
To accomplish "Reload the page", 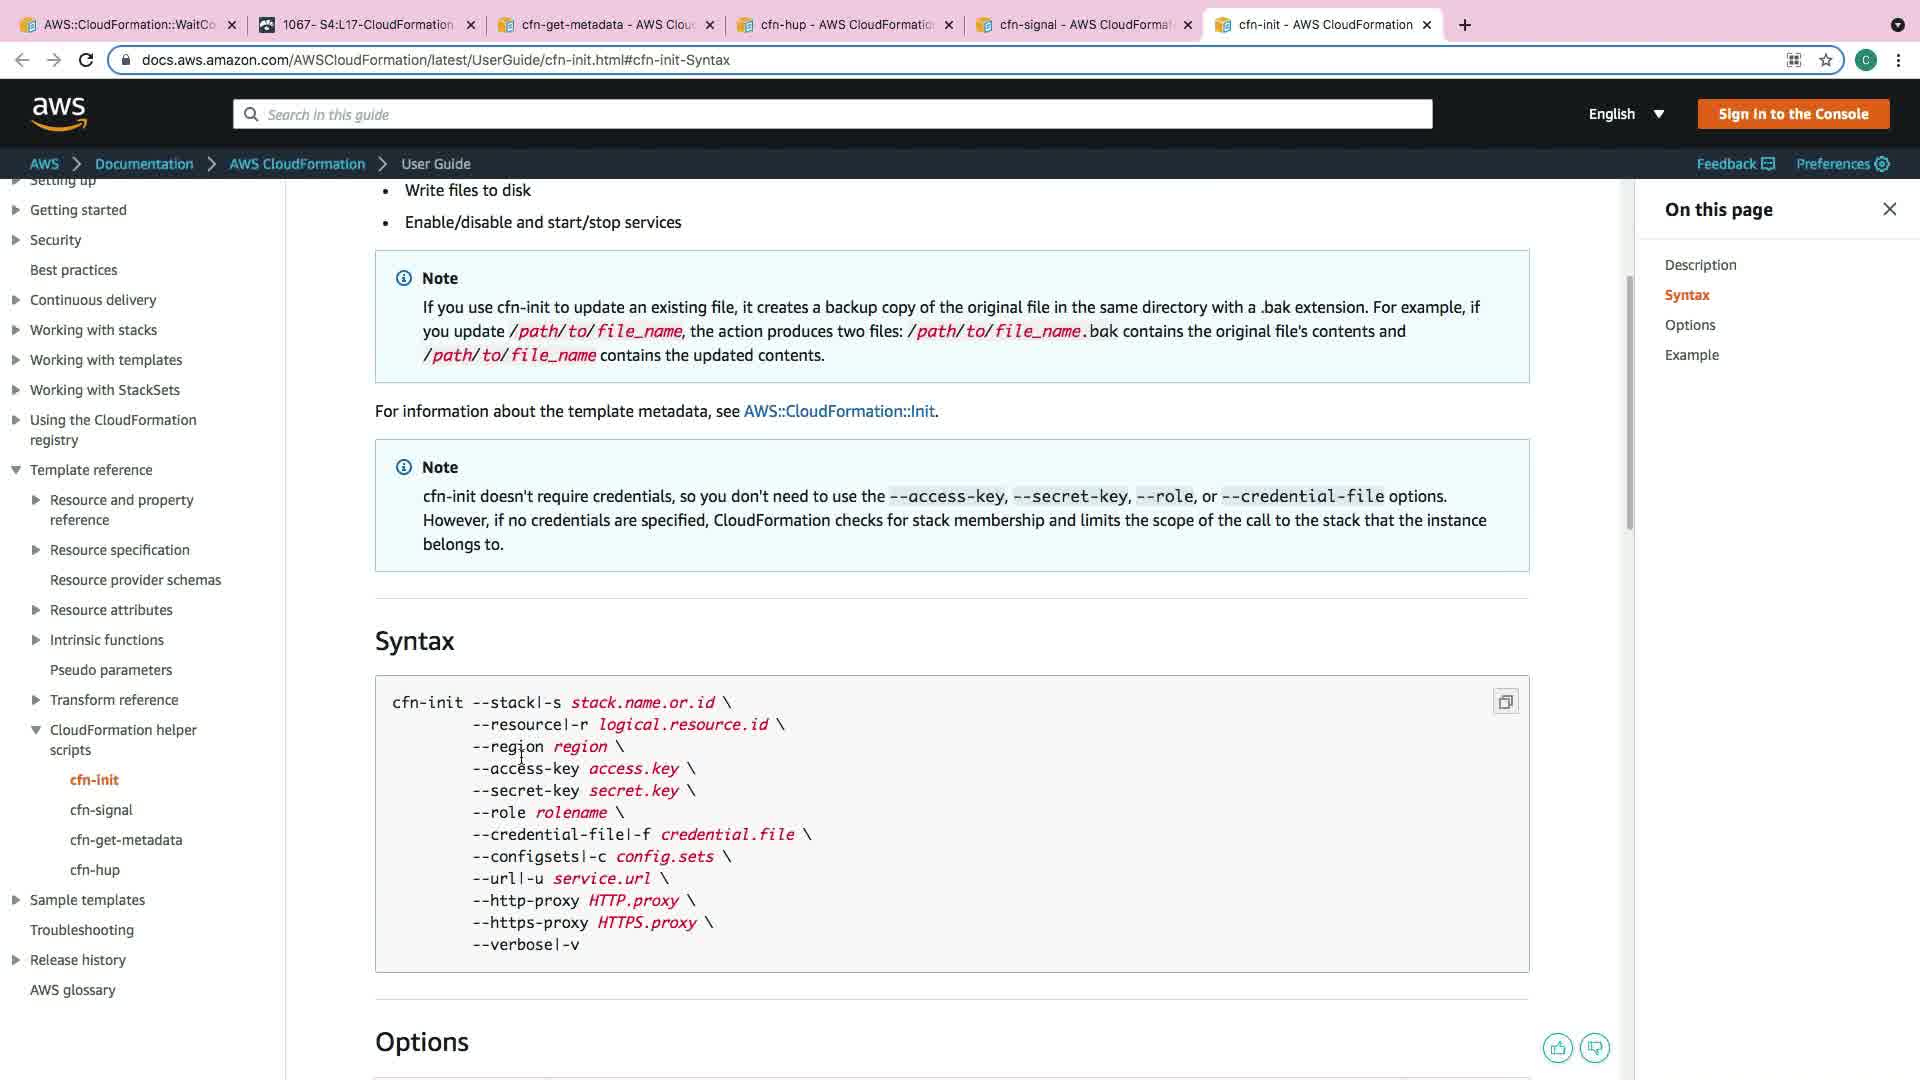I will [86, 60].
